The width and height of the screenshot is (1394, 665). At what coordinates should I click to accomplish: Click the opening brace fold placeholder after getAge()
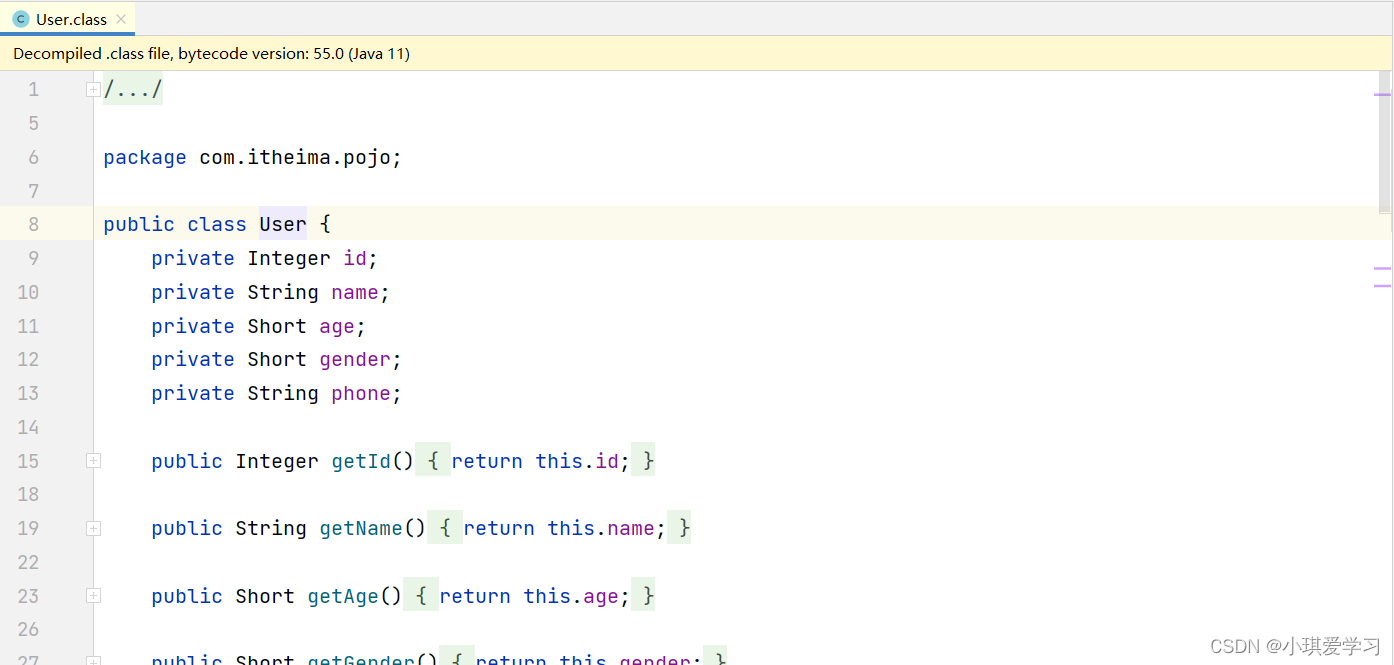421,596
